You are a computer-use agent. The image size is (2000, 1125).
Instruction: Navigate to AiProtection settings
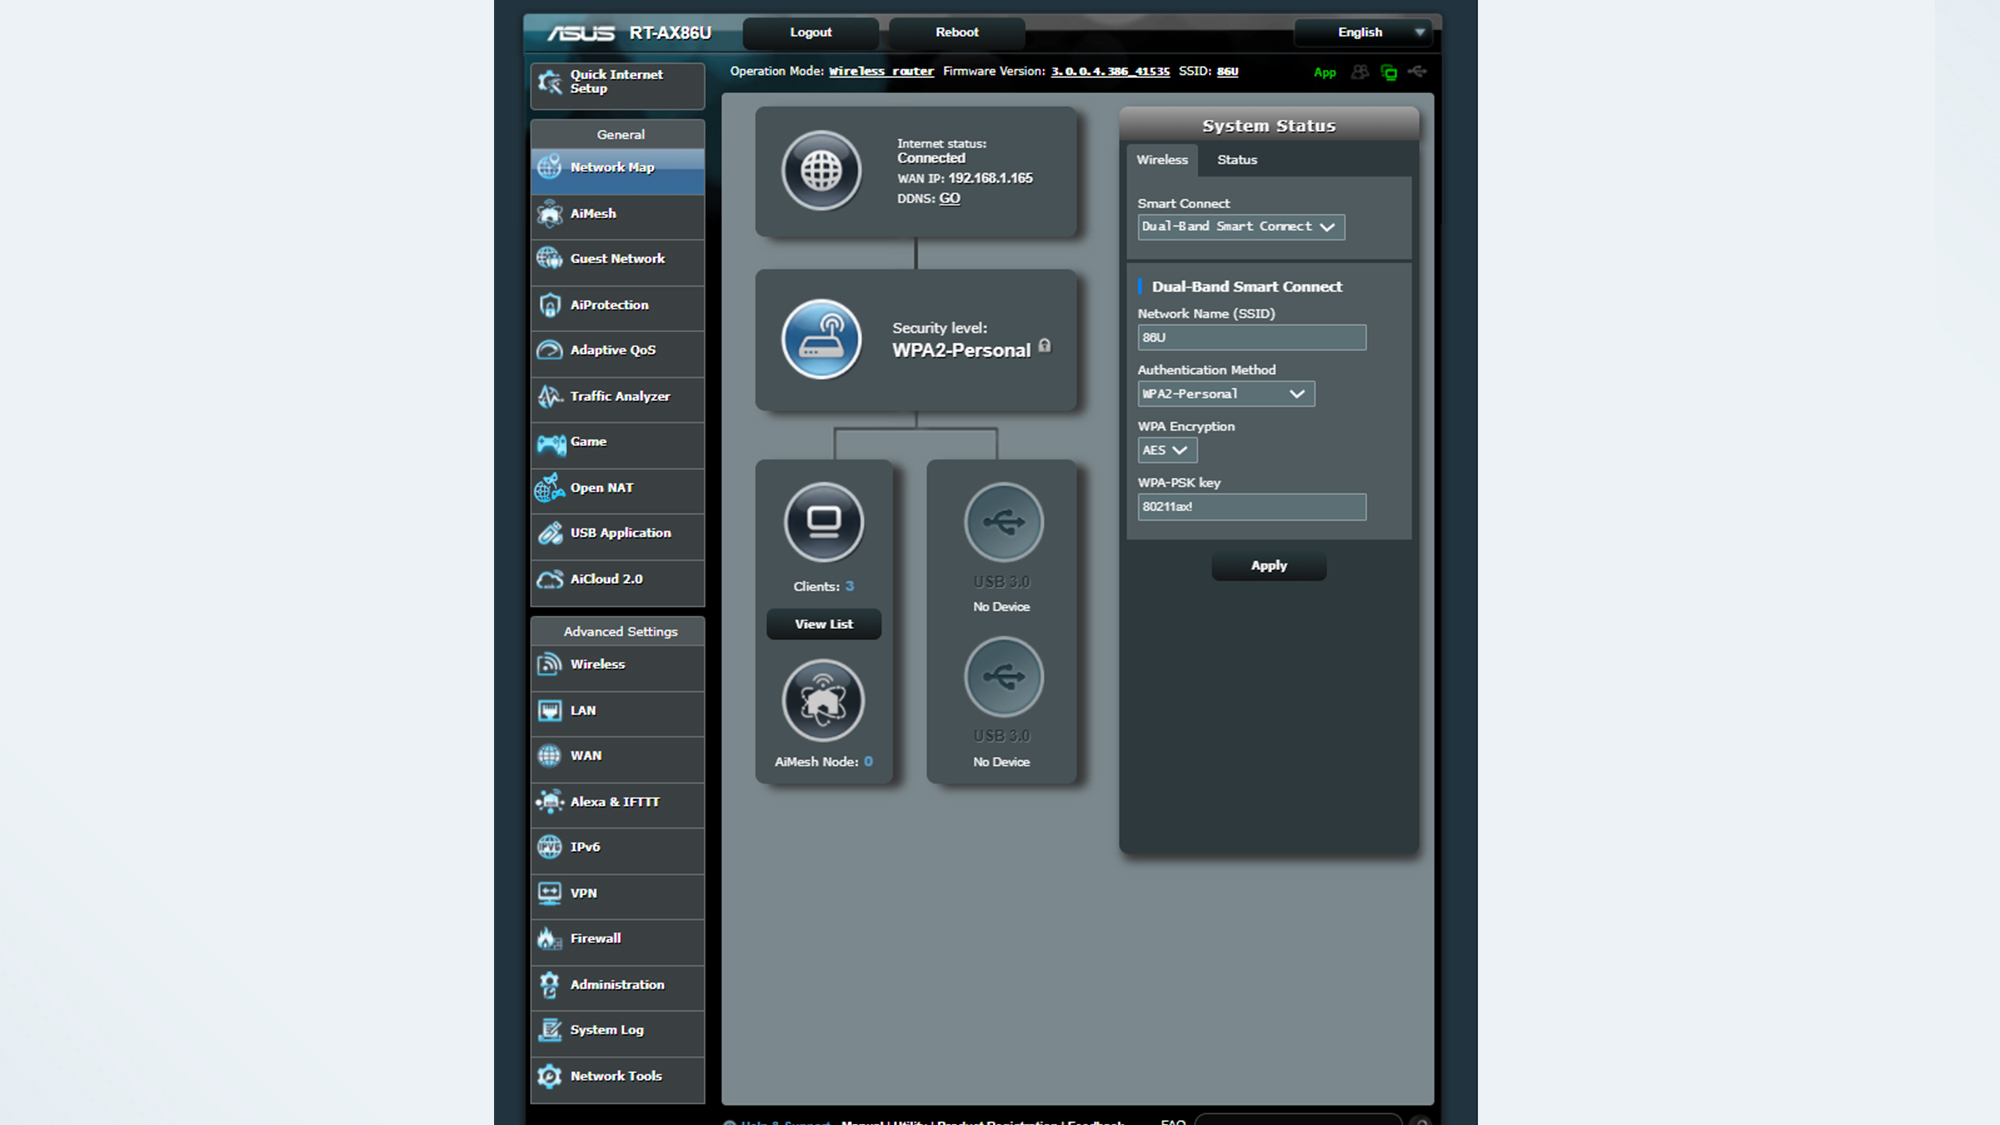[620, 304]
